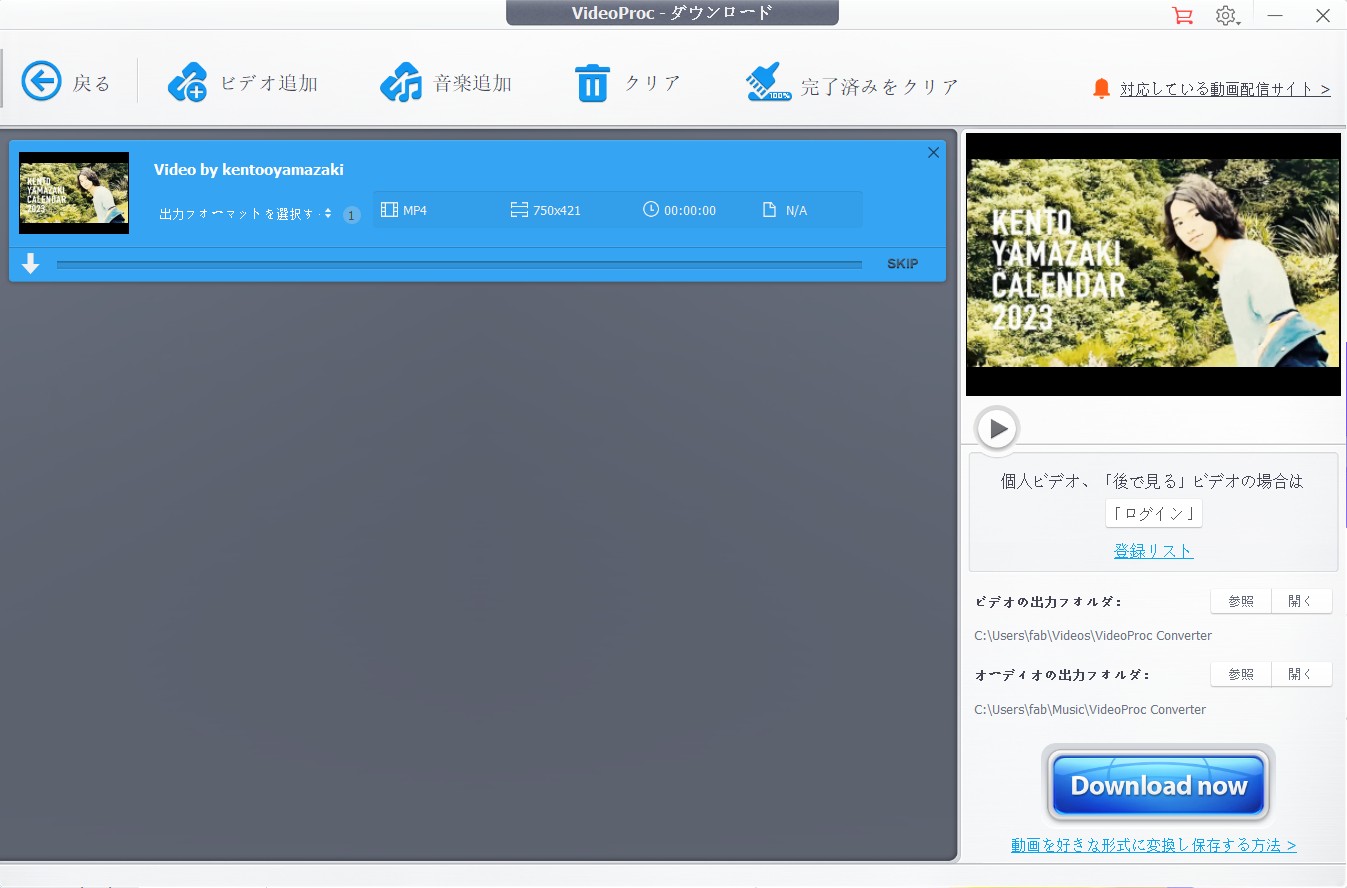Click the 音楽追加 (add music) button
The height and width of the screenshot is (888, 1347).
pyautogui.click(x=446, y=83)
